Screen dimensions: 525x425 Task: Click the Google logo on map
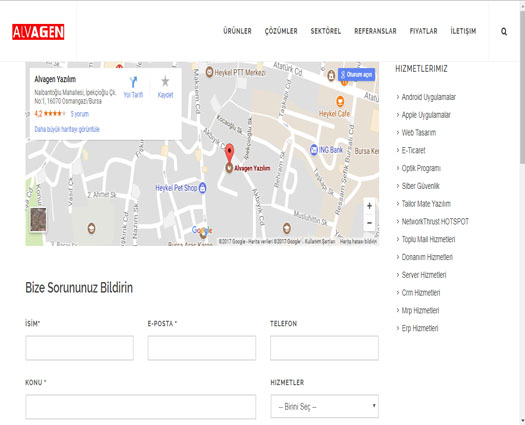pos(202,230)
